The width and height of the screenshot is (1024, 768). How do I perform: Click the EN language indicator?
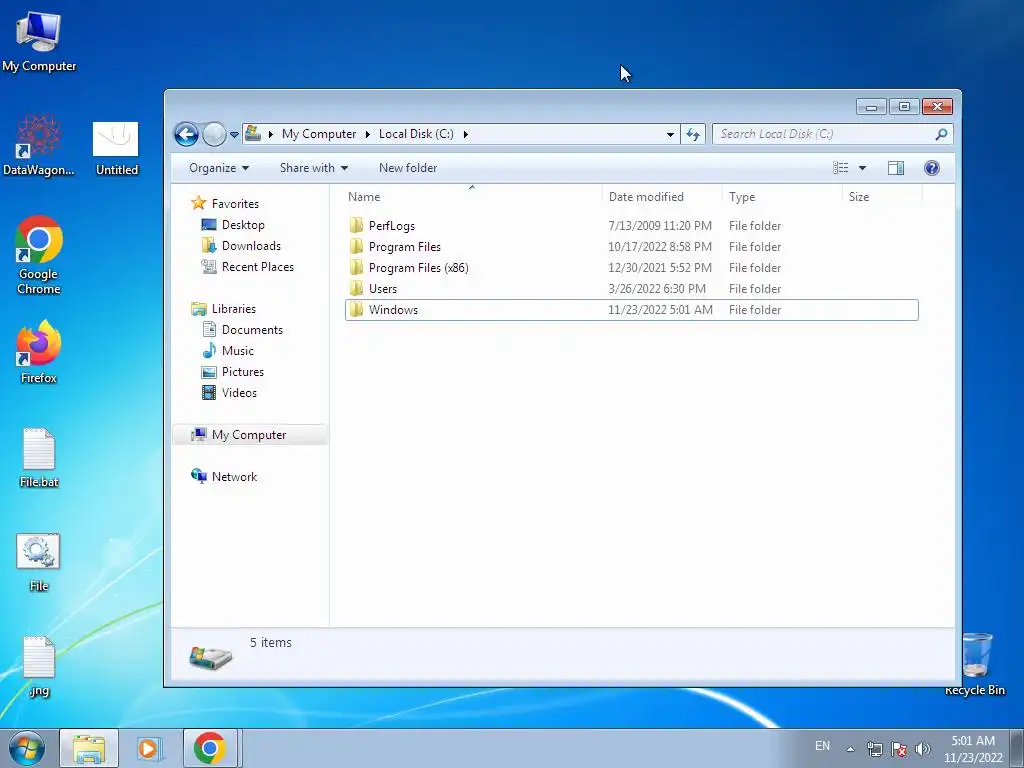point(822,746)
